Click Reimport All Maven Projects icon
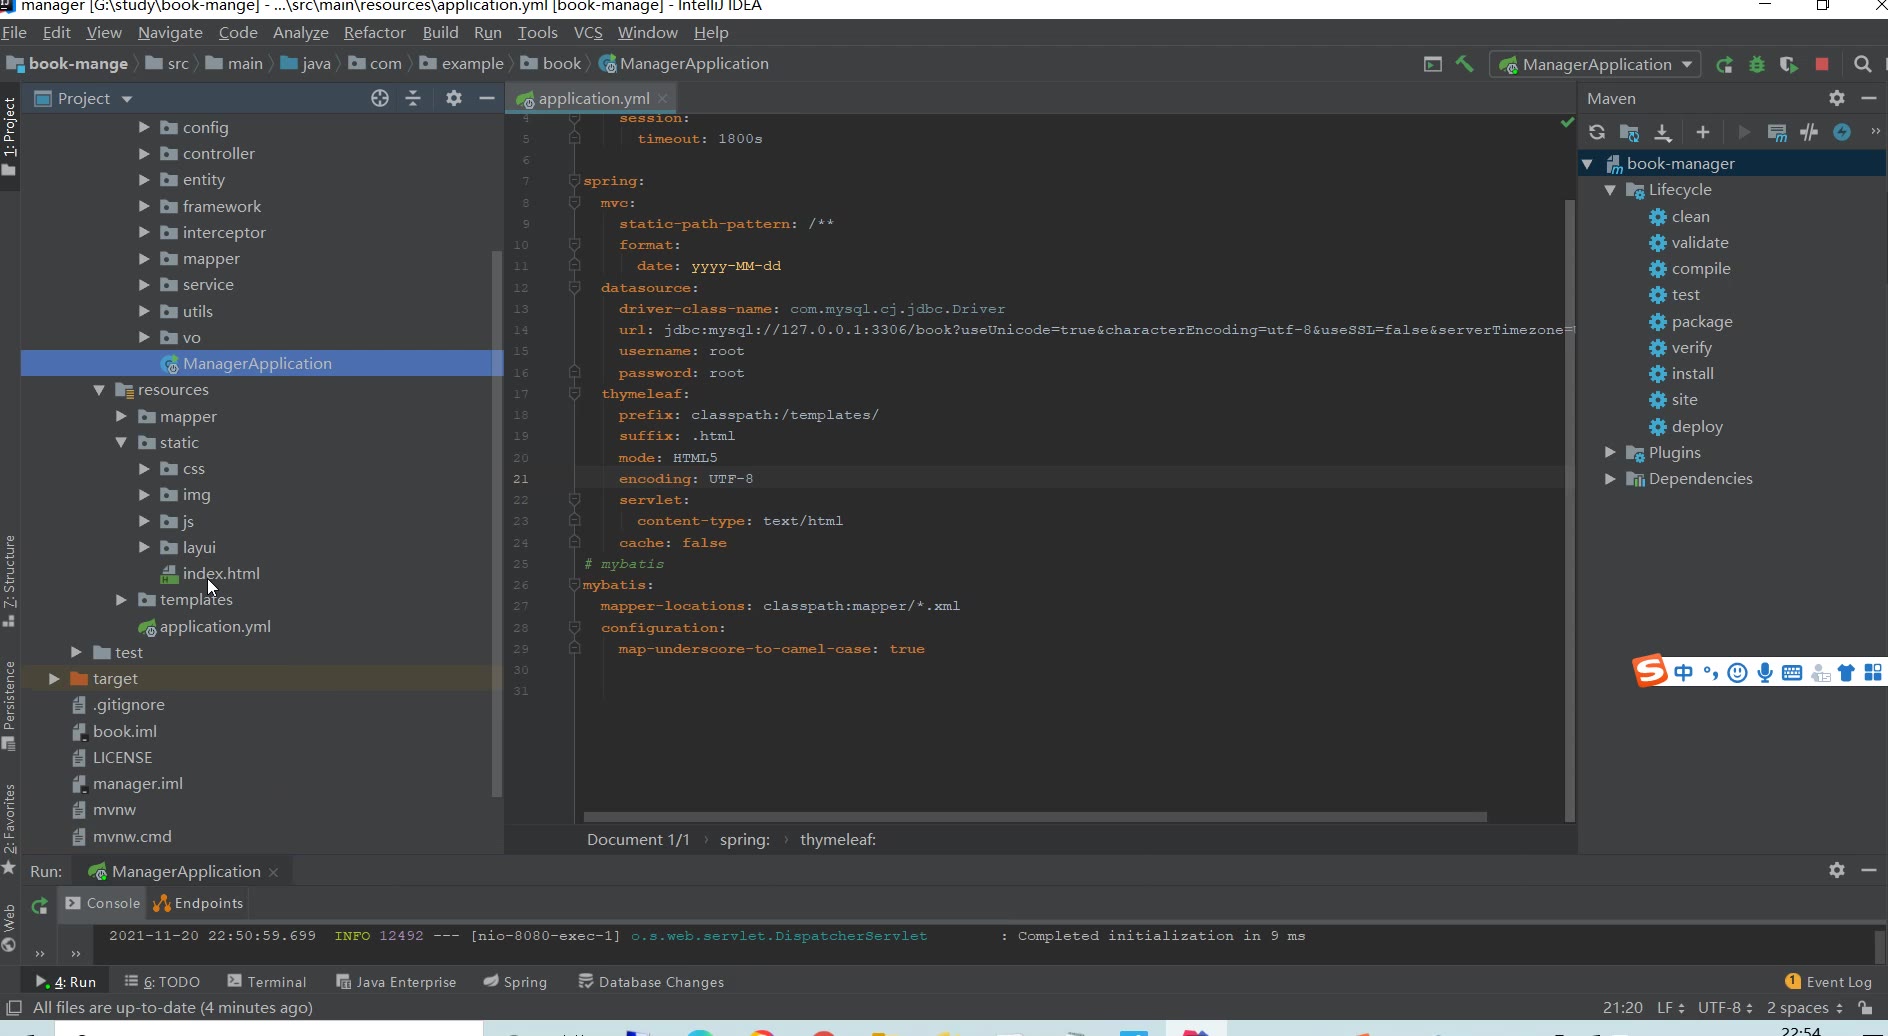The height and width of the screenshot is (1036, 1888). click(x=1597, y=132)
